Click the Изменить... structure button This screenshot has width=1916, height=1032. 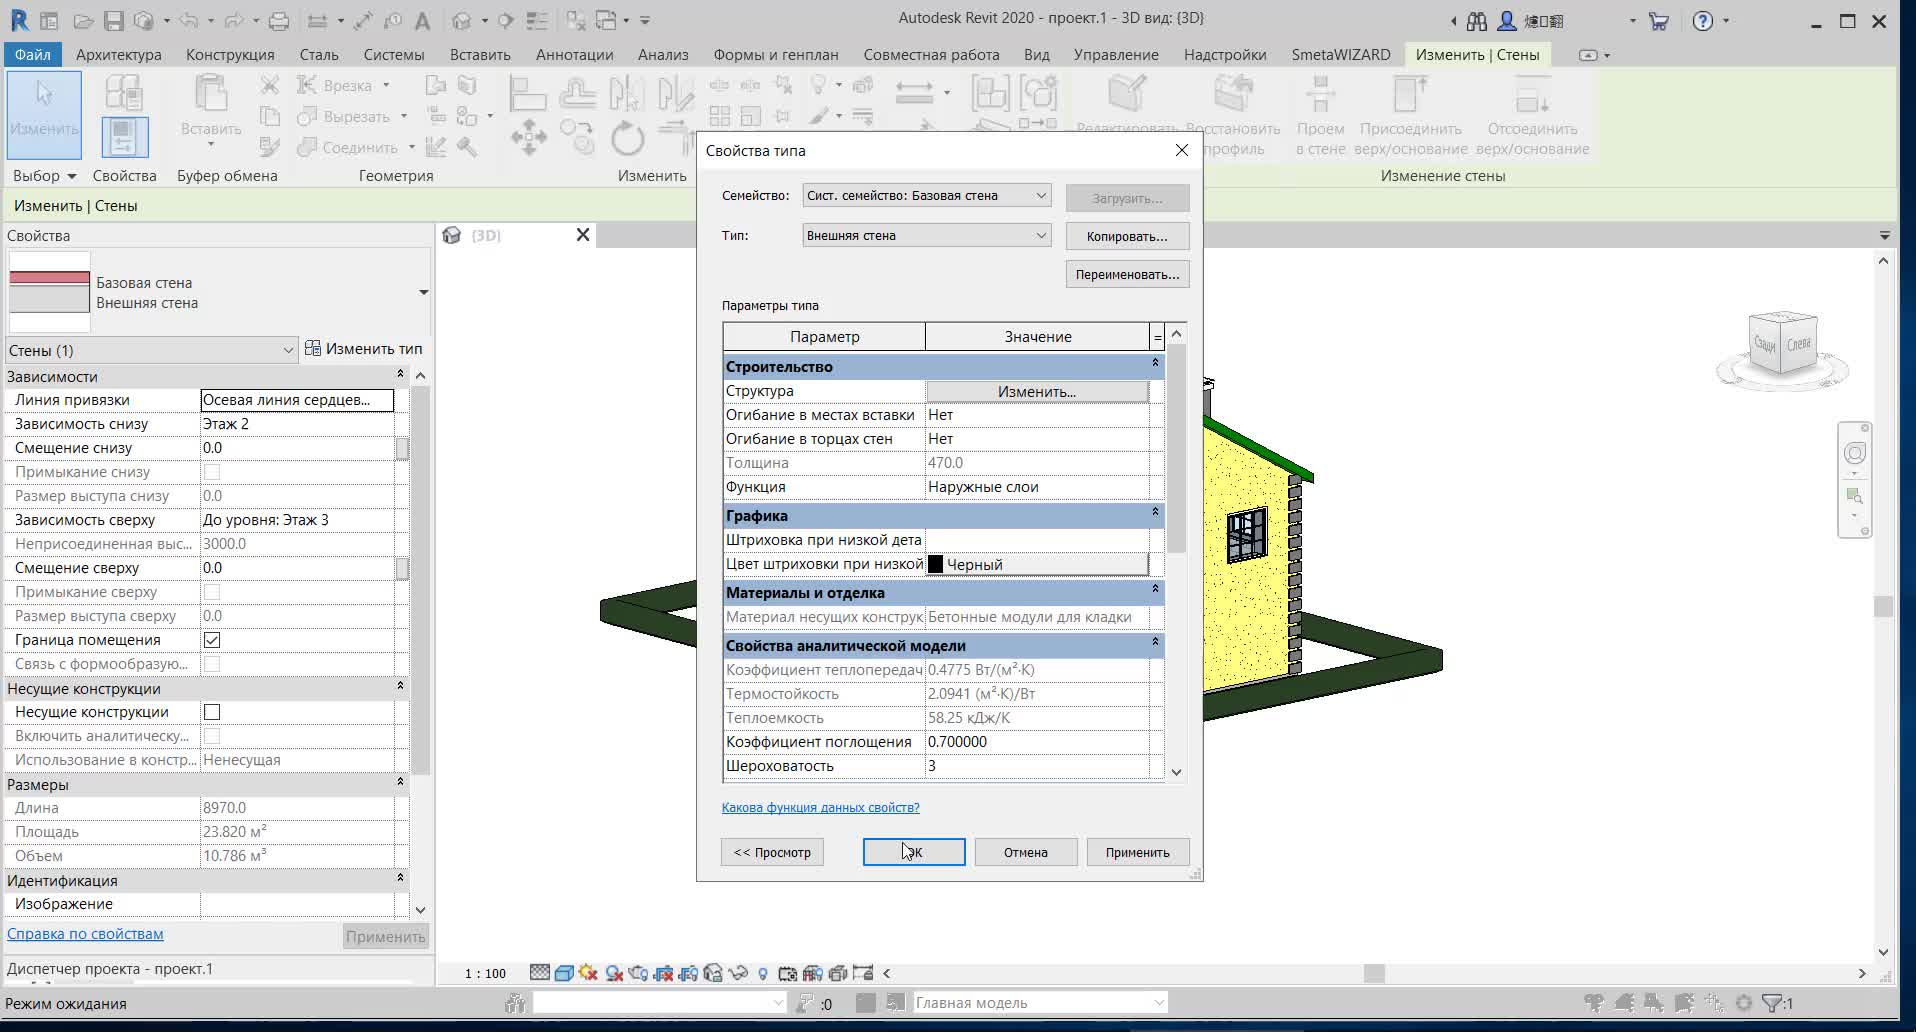(1037, 392)
